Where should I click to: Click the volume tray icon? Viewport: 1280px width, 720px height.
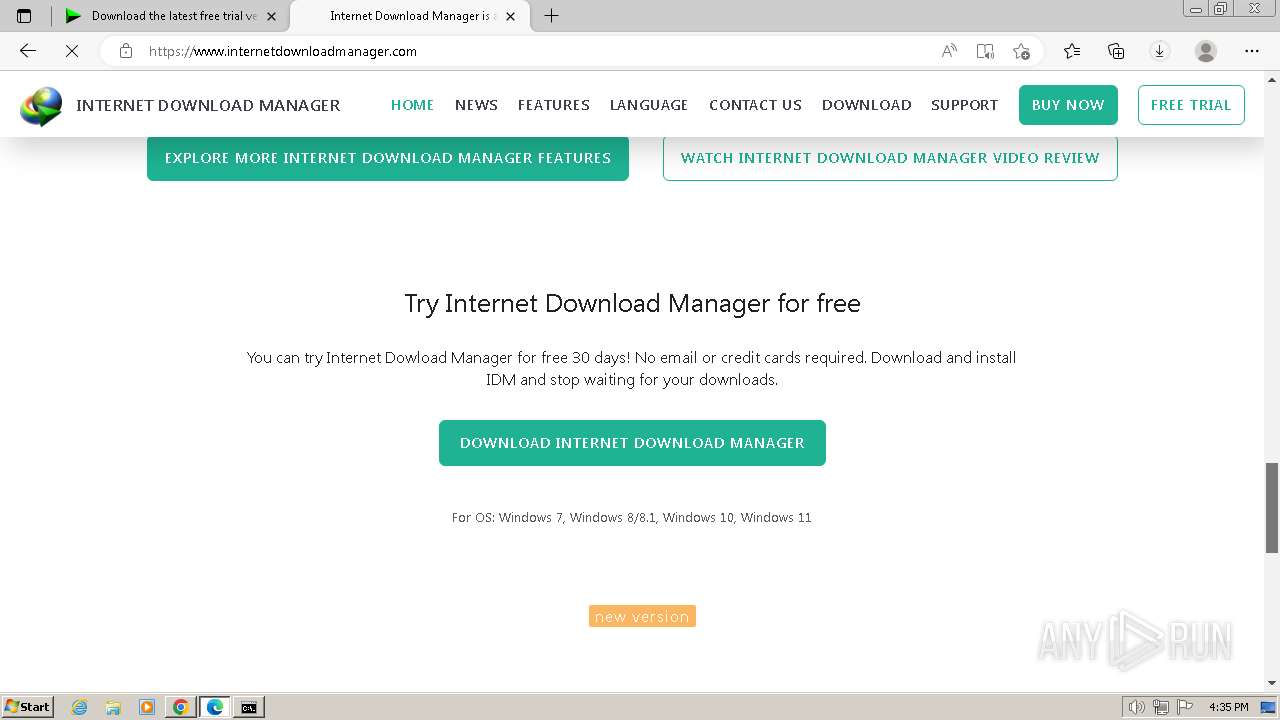click(x=1136, y=707)
